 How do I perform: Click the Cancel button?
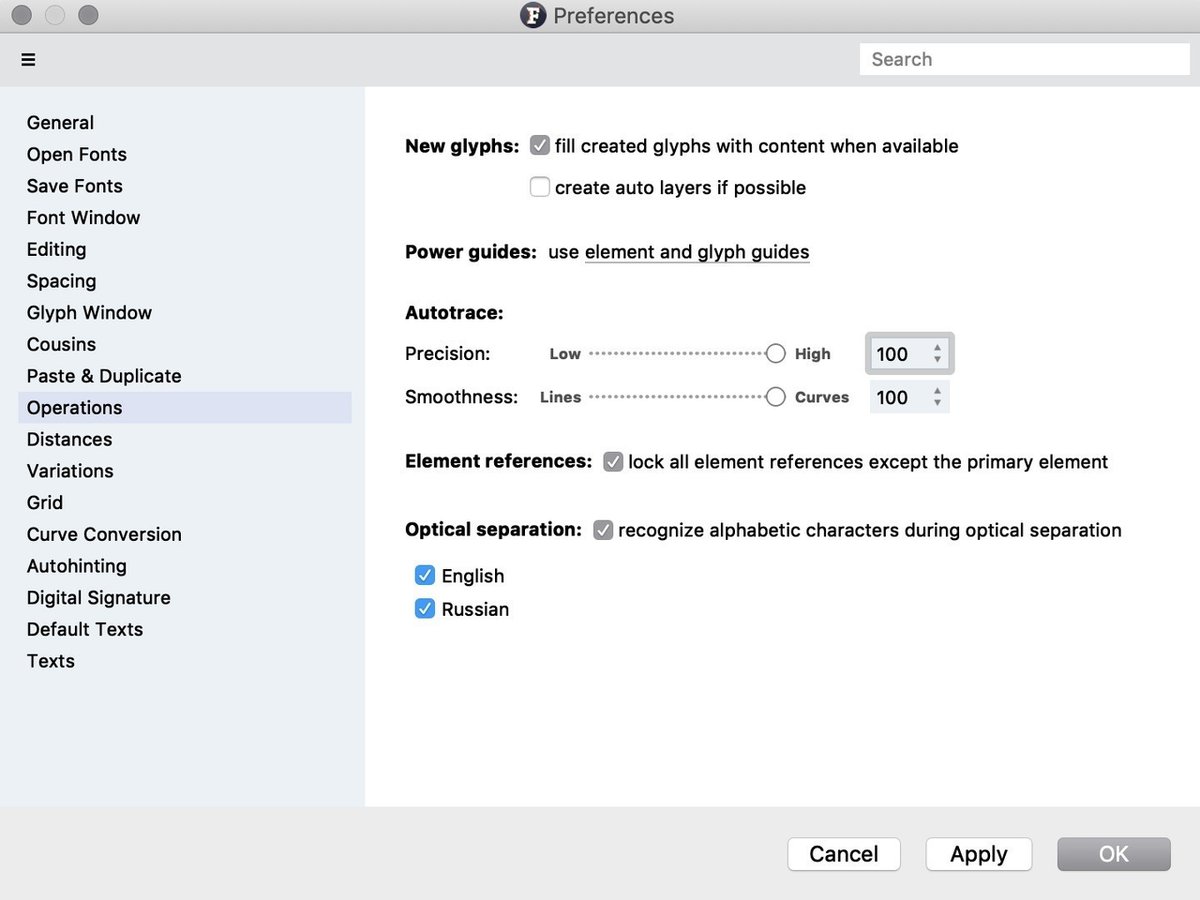(x=844, y=854)
